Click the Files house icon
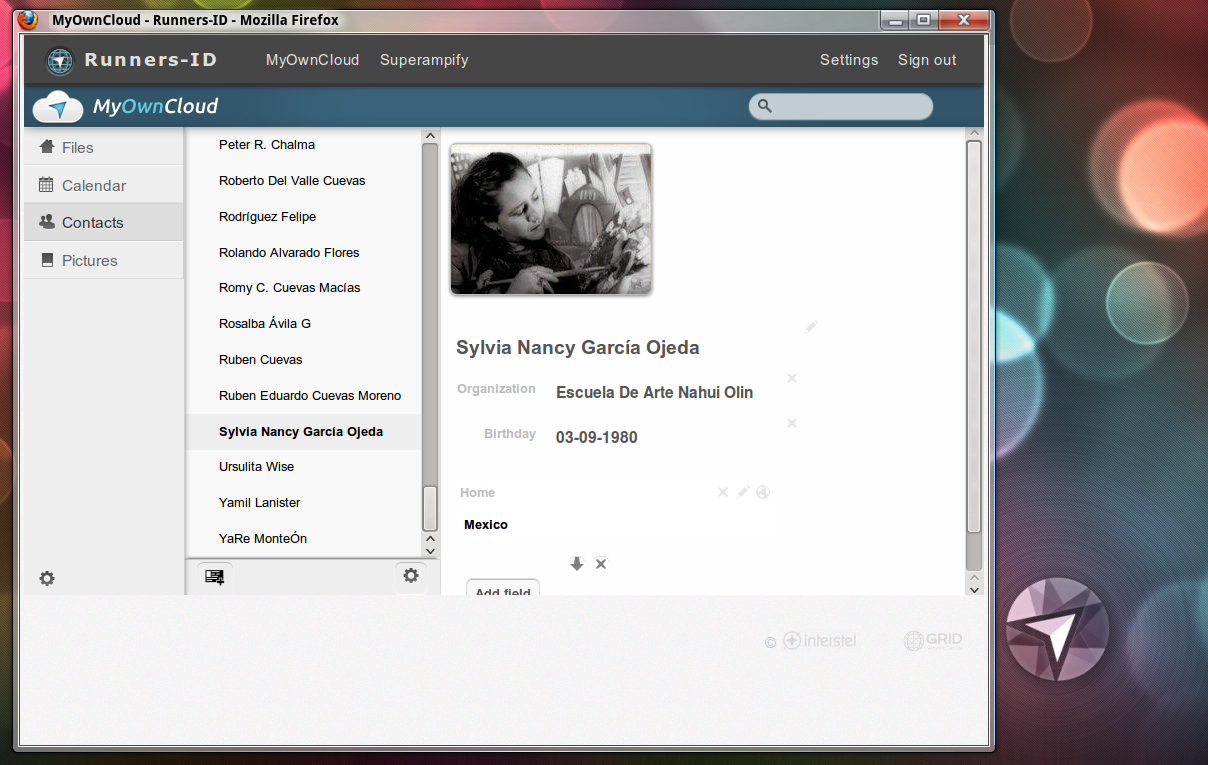Viewport: 1208px width, 765px height. [x=46, y=146]
